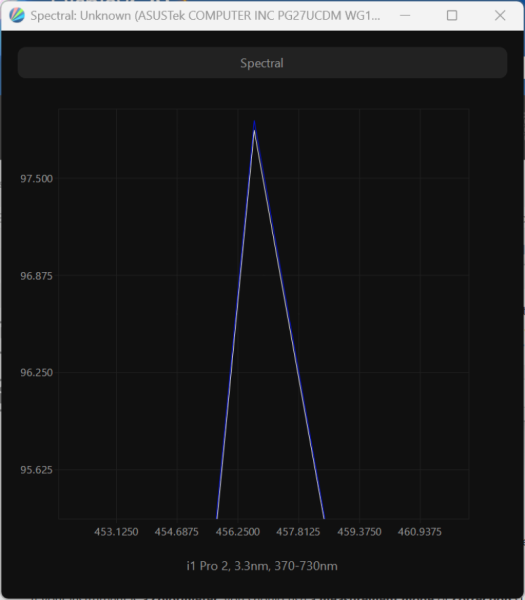Click the 454.6875 x-axis label
Image resolution: width=525 pixels, height=600 pixels.
pyautogui.click(x=177, y=532)
